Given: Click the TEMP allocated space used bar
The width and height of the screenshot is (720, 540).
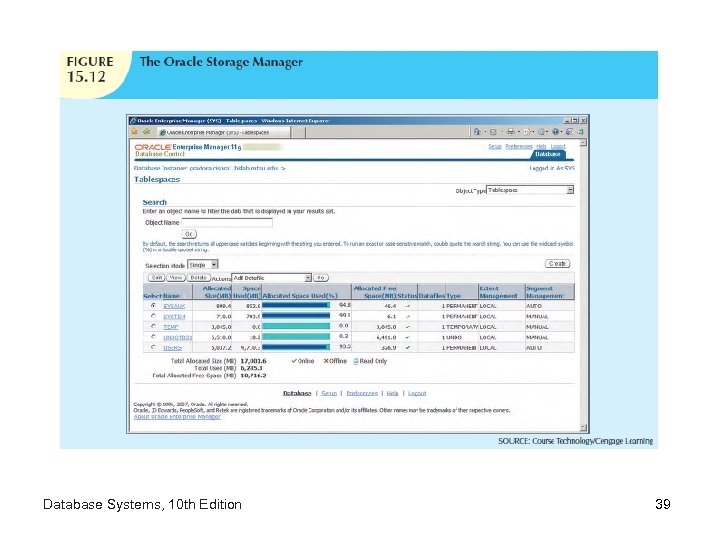Looking at the screenshot, I should (296, 326).
